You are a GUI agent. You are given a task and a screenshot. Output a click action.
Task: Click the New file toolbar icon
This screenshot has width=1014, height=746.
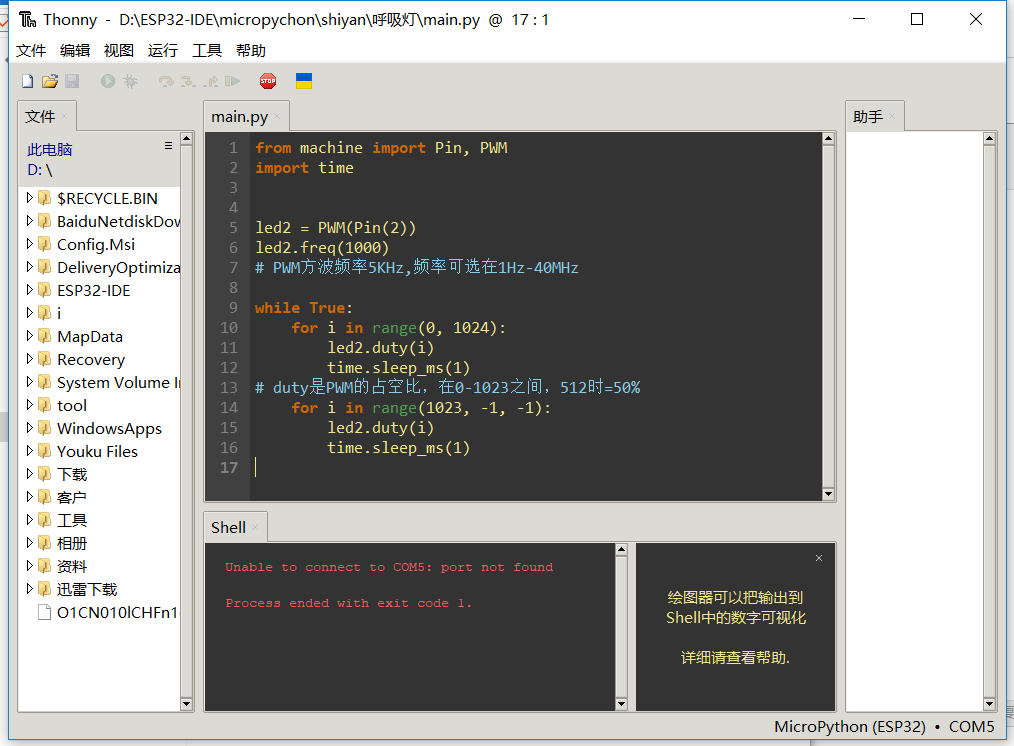[x=28, y=81]
